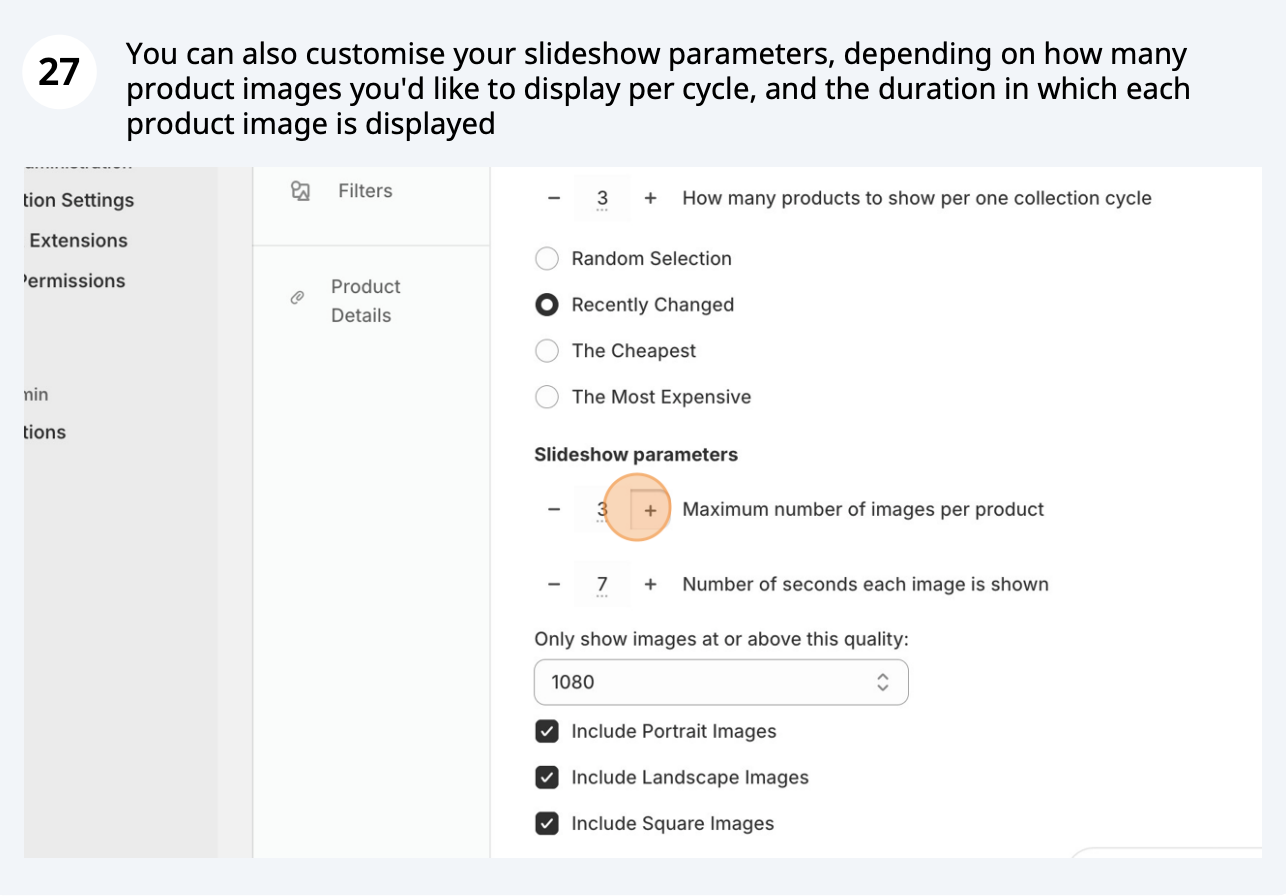Image resolution: width=1286 pixels, height=896 pixels.
Task: Click 'How many products to show' label
Action: click(917, 198)
